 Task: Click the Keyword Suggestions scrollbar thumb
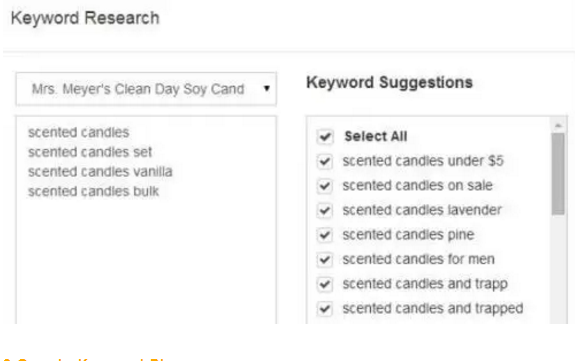[558, 174]
